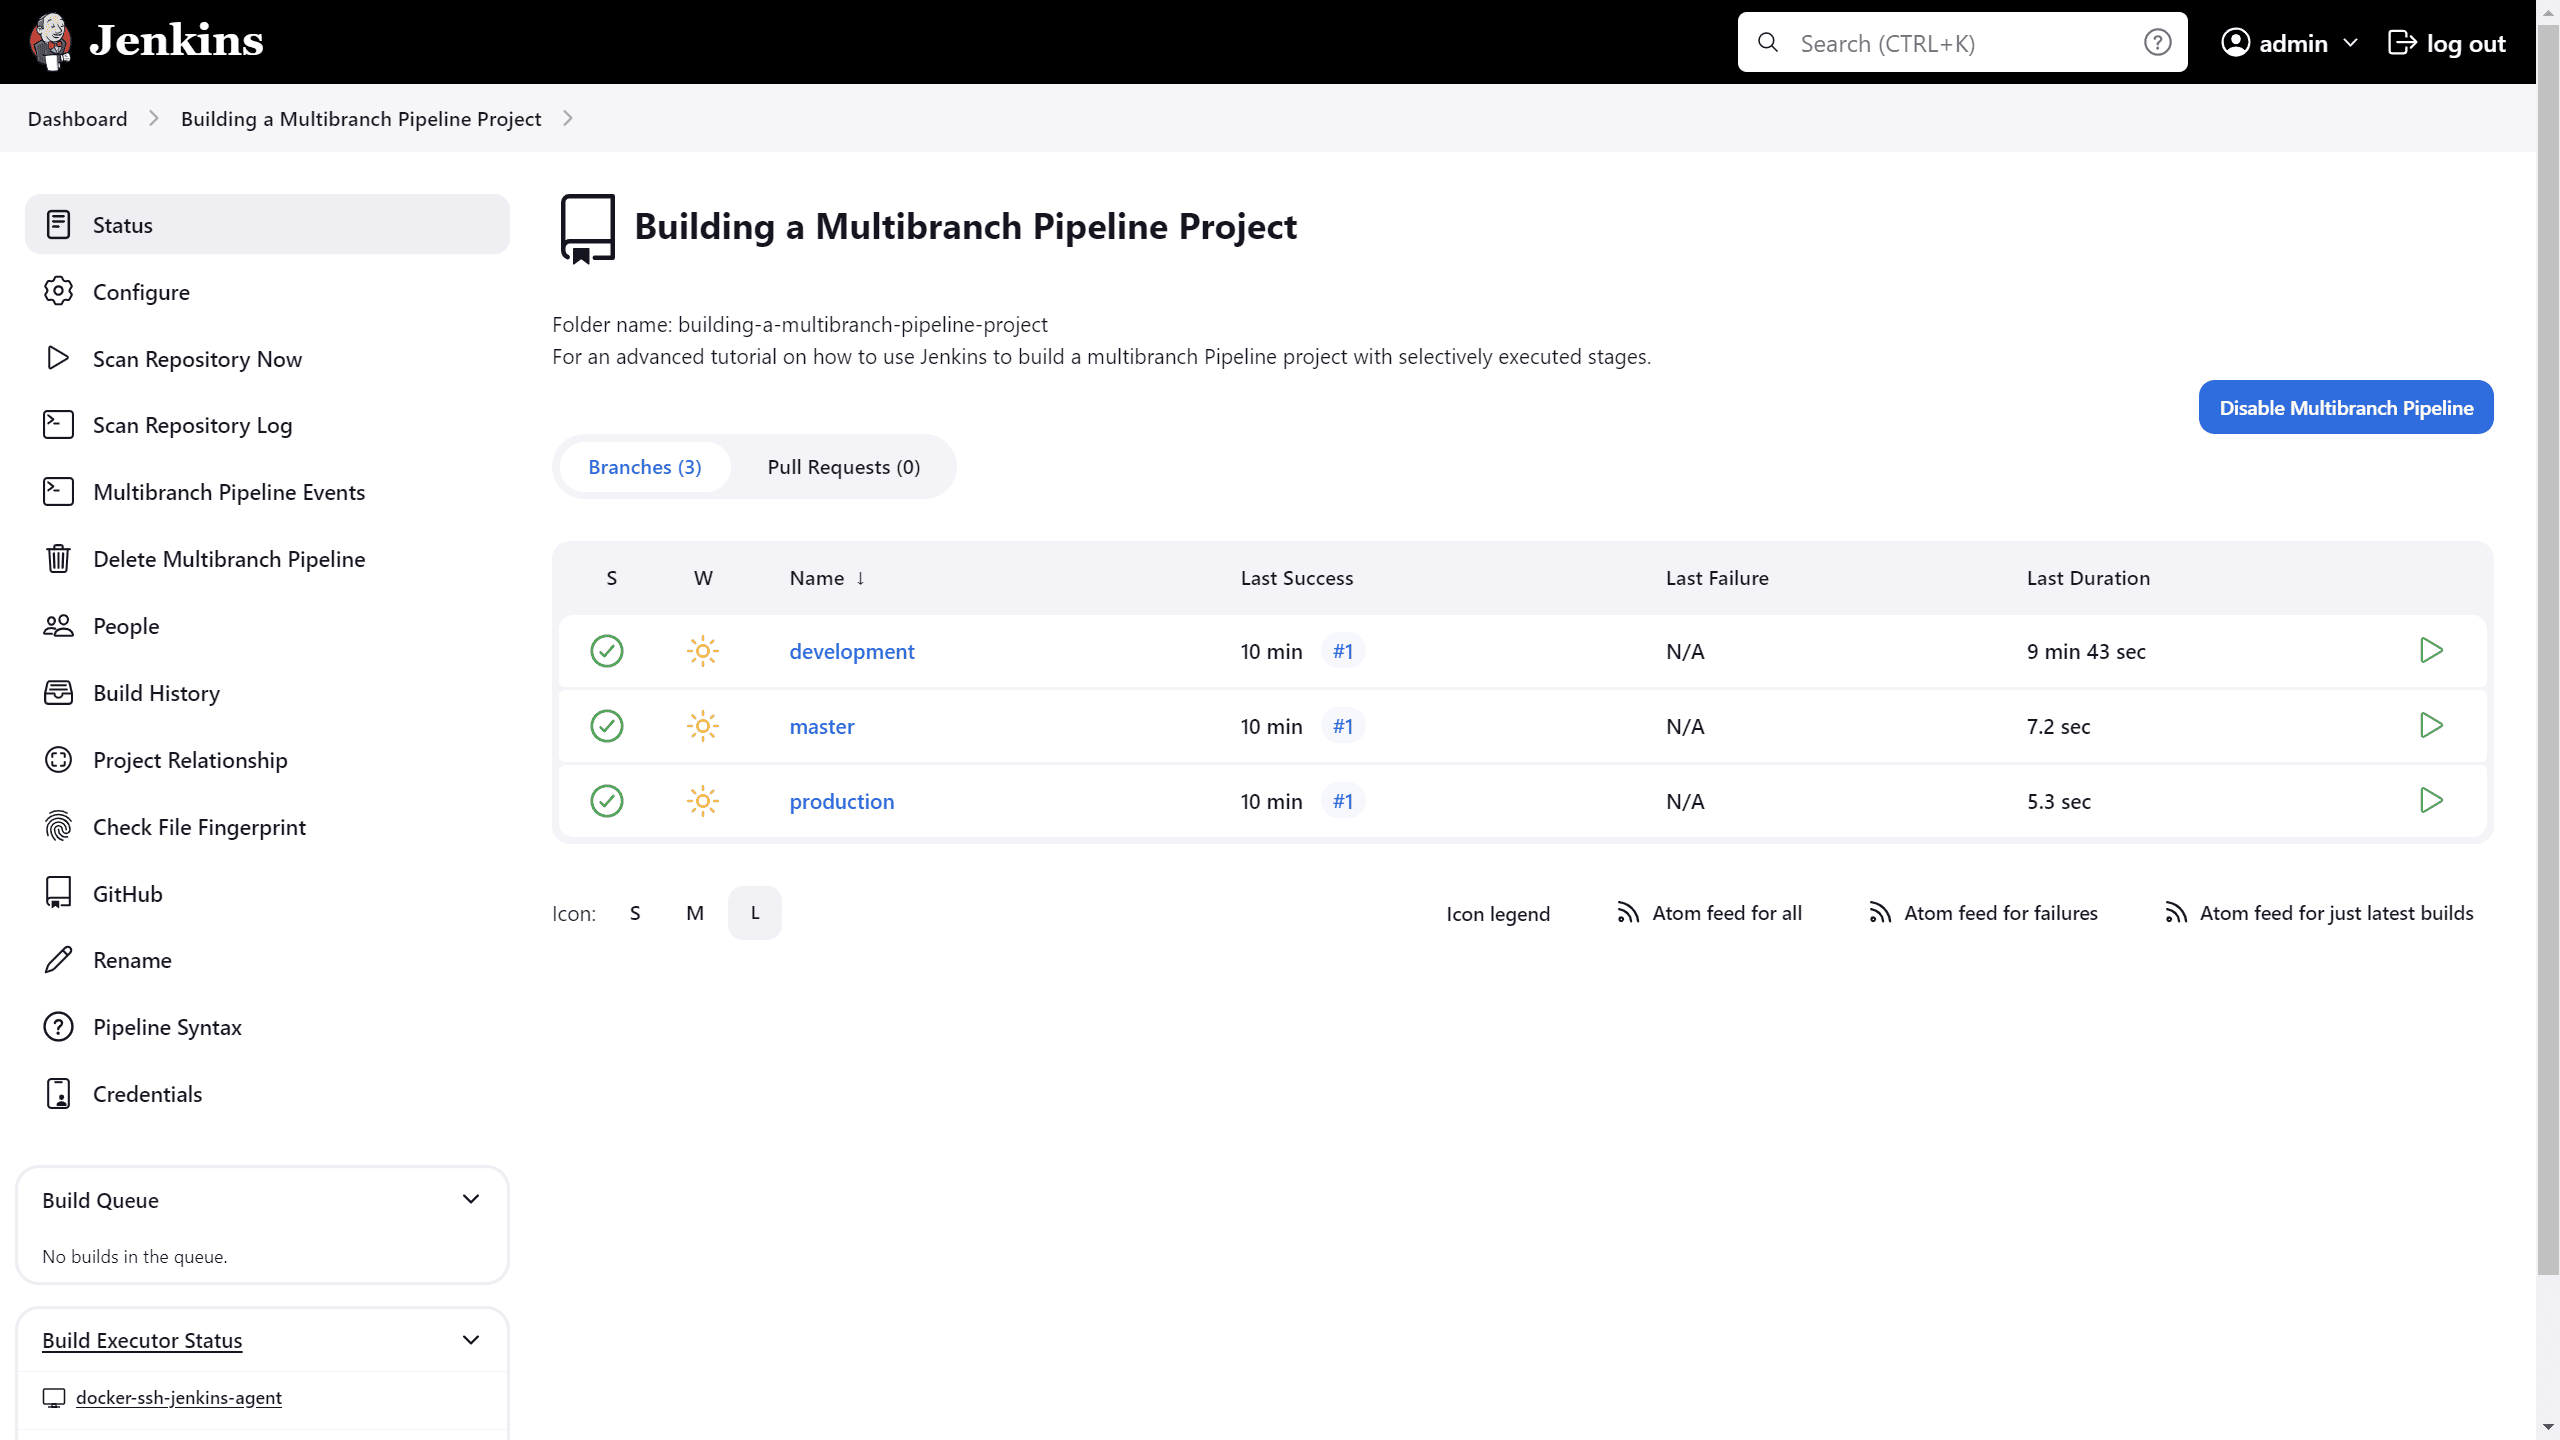This screenshot has width=2560, height=1440.
Task: Click the Status icon in sidebar
Action: pos(58,223)
